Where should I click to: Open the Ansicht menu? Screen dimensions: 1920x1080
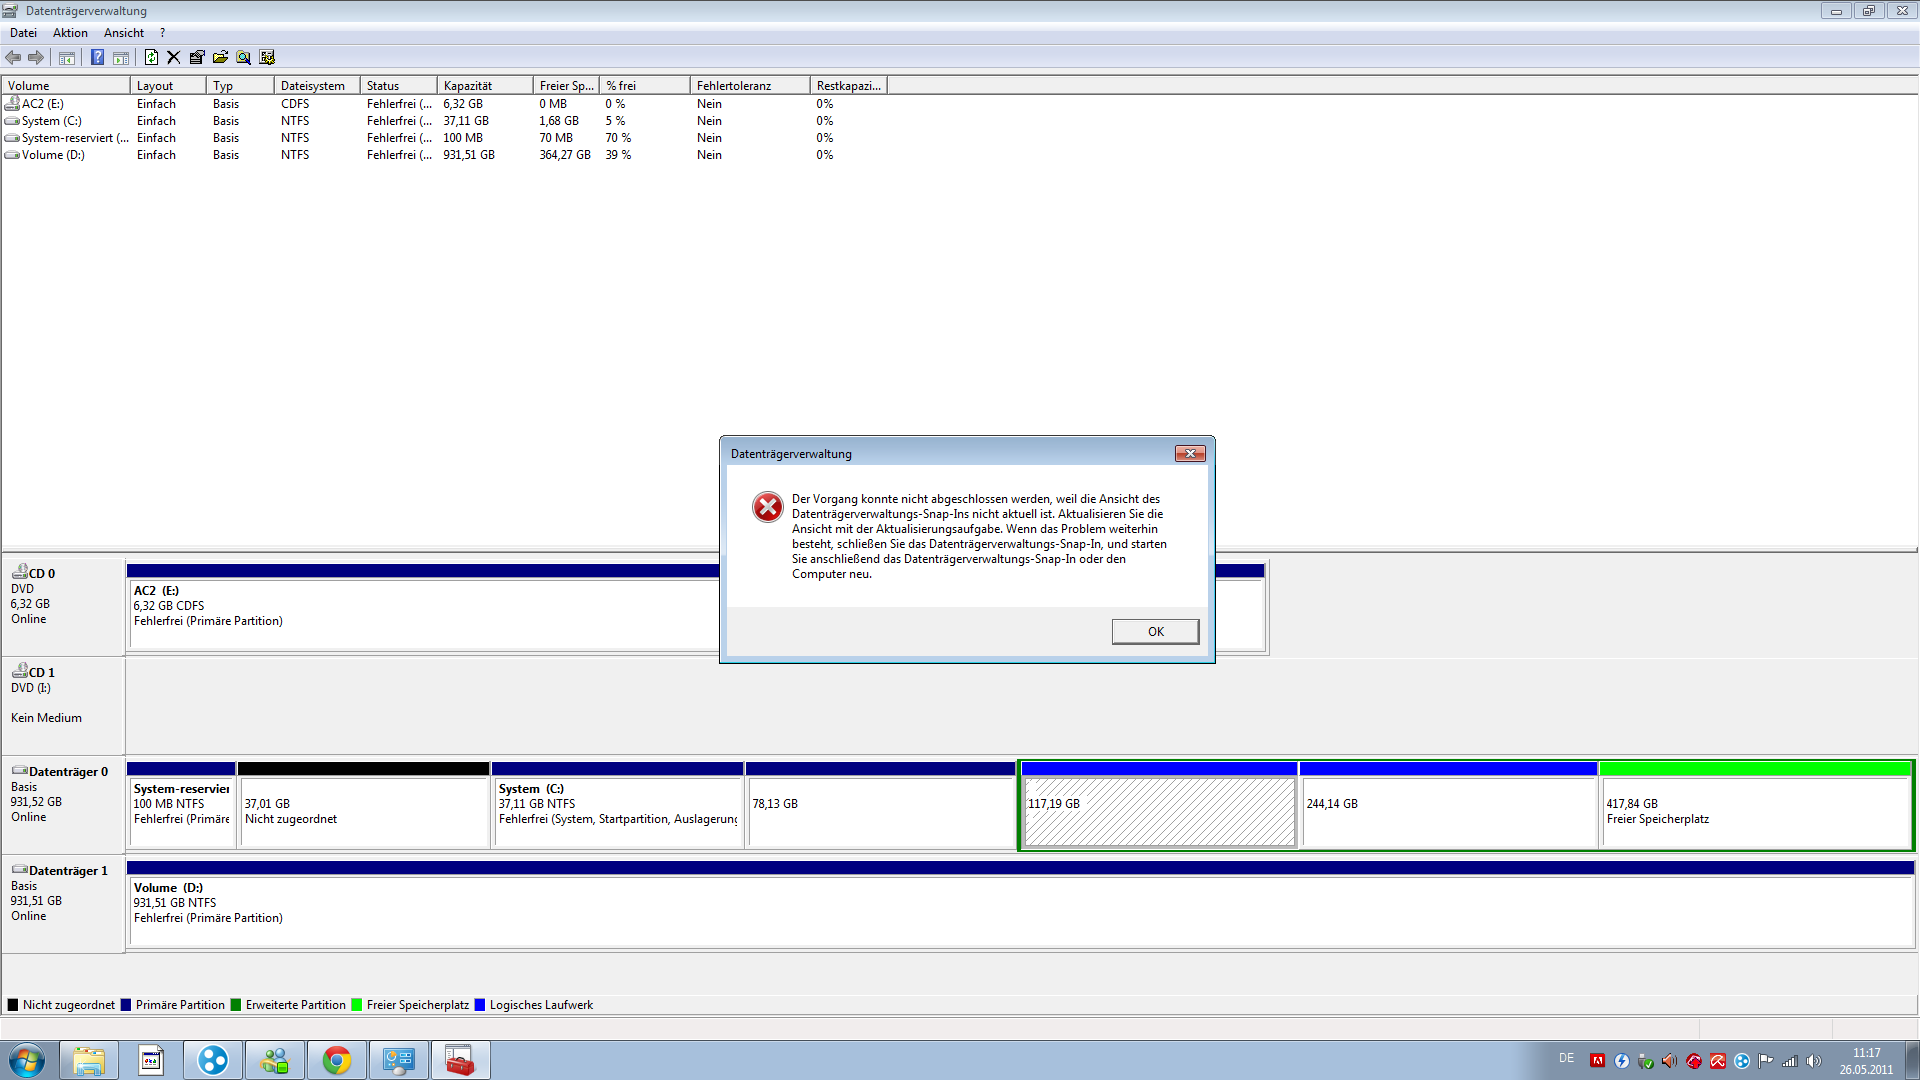coord(124,33)
